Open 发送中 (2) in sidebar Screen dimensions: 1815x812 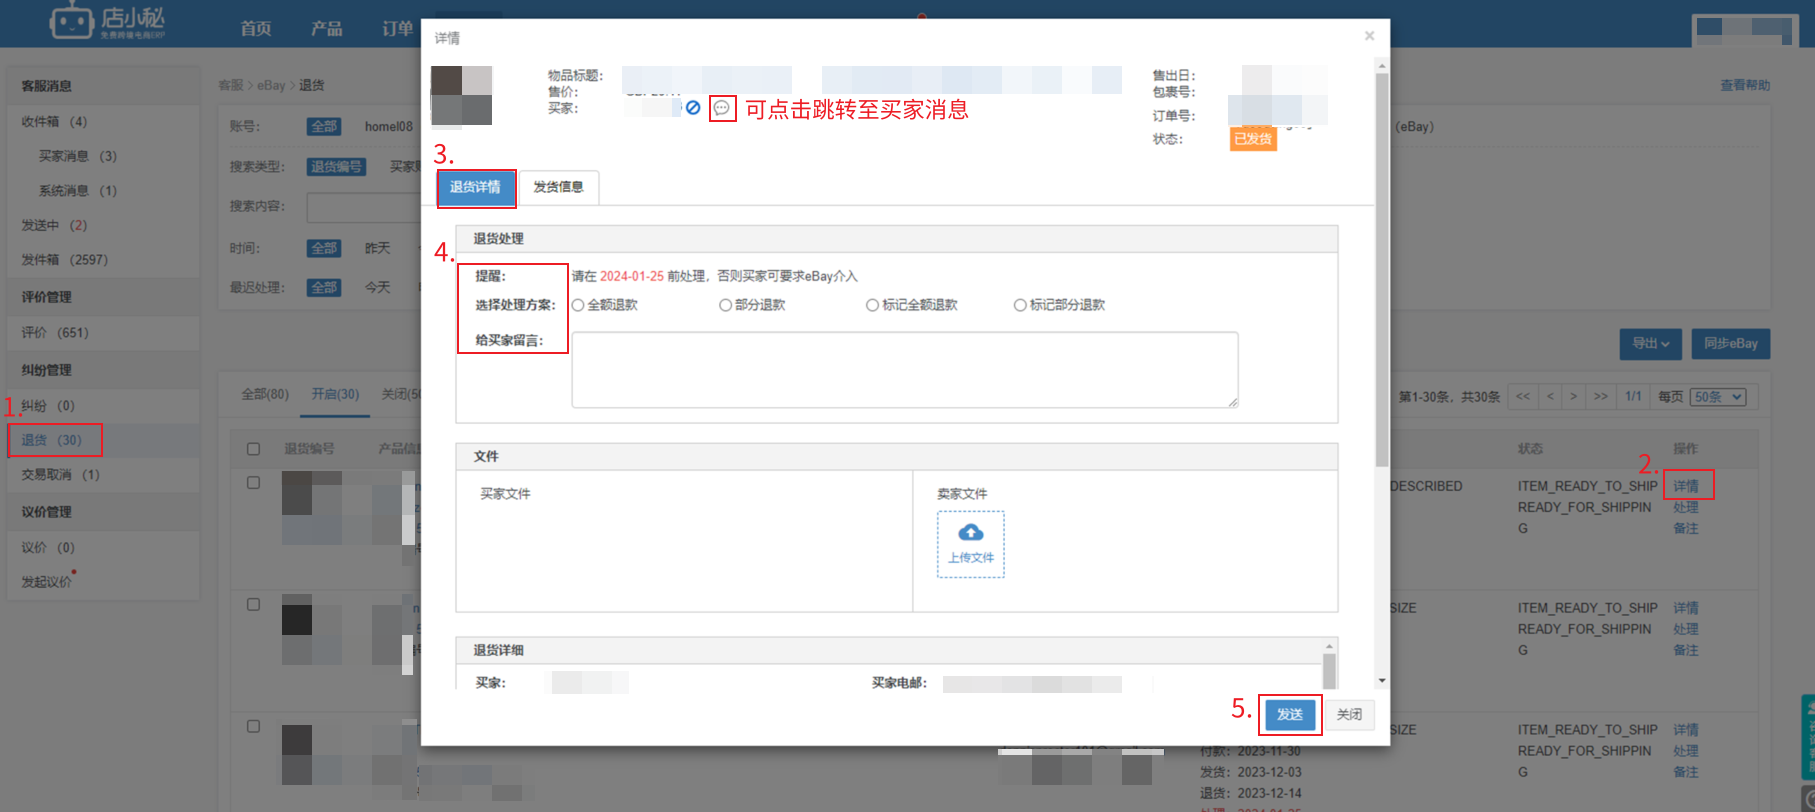54,226
